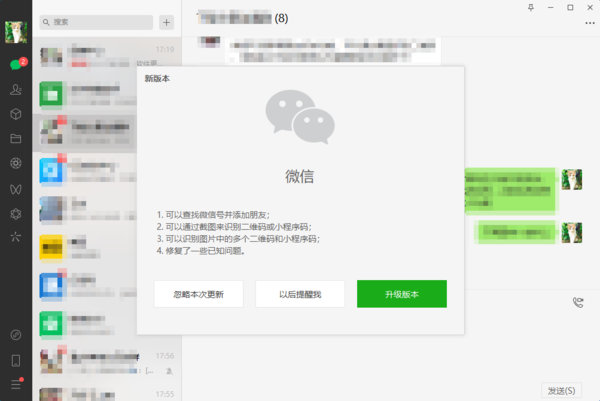The image size is (600, 401).
Task: Click the cat avatar beside the small green message
Action: (572, 233)
